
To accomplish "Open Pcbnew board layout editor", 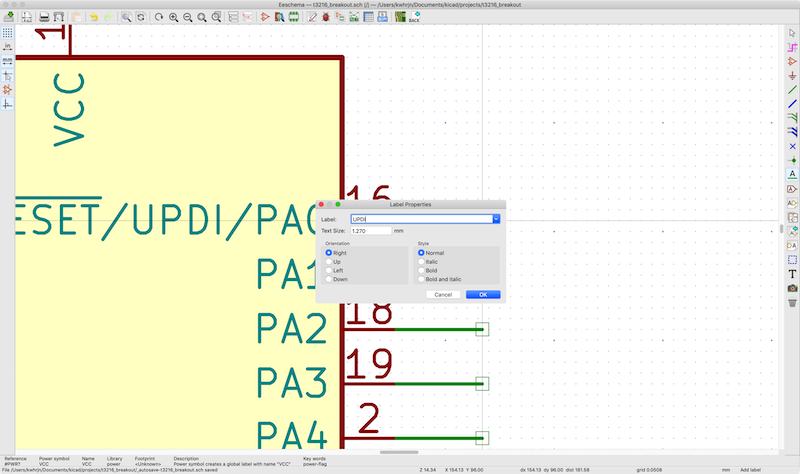I will pyautogui.click(x=401, y=17).
